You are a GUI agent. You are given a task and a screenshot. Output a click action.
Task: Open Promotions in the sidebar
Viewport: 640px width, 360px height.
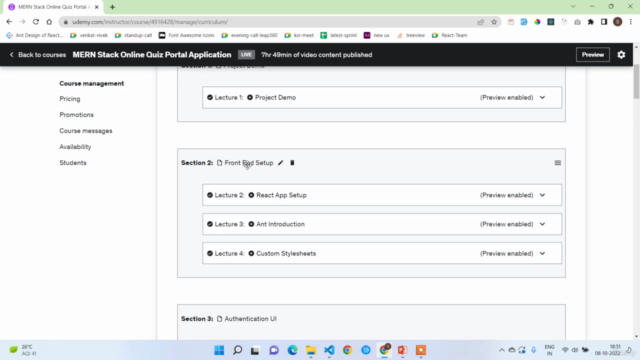tap(76, 115)
